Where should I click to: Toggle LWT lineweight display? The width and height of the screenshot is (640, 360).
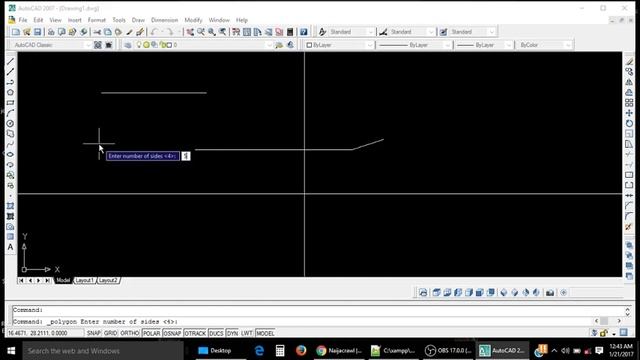247,333
